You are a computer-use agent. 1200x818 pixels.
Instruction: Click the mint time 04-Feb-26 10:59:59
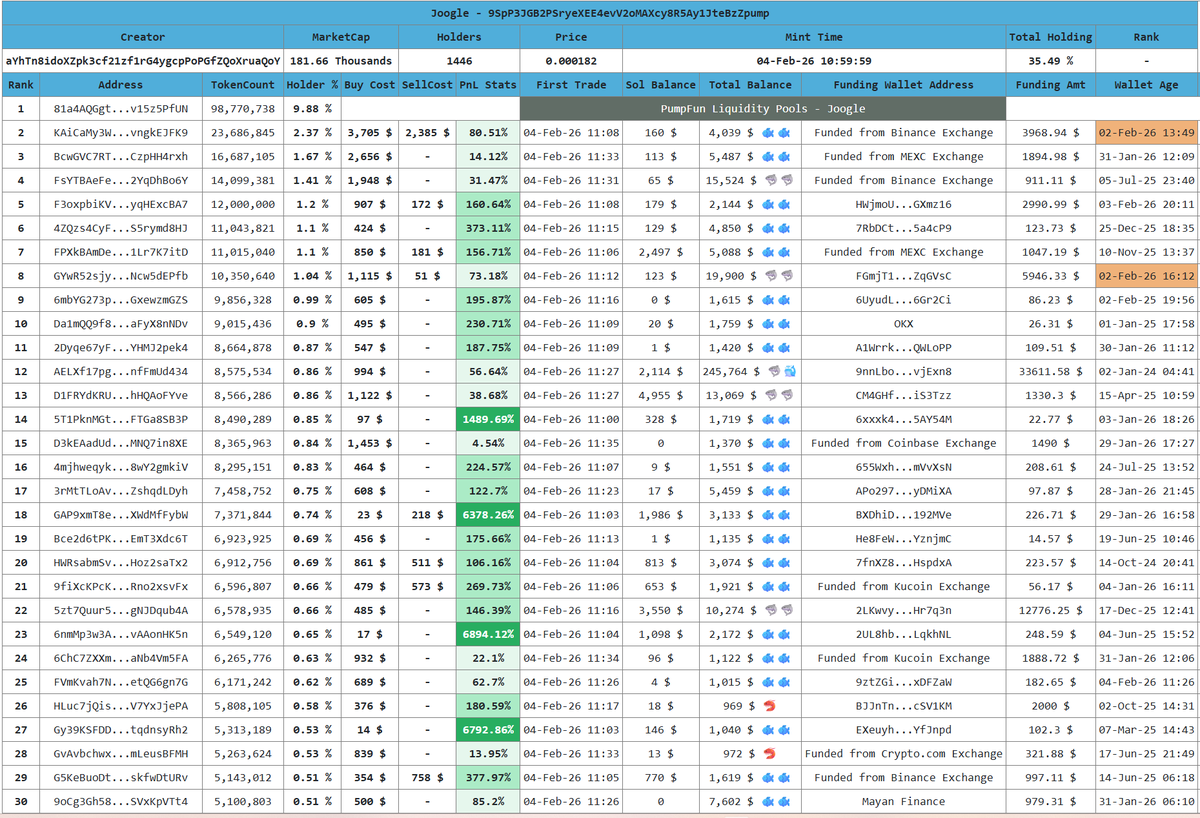(814, 61)
